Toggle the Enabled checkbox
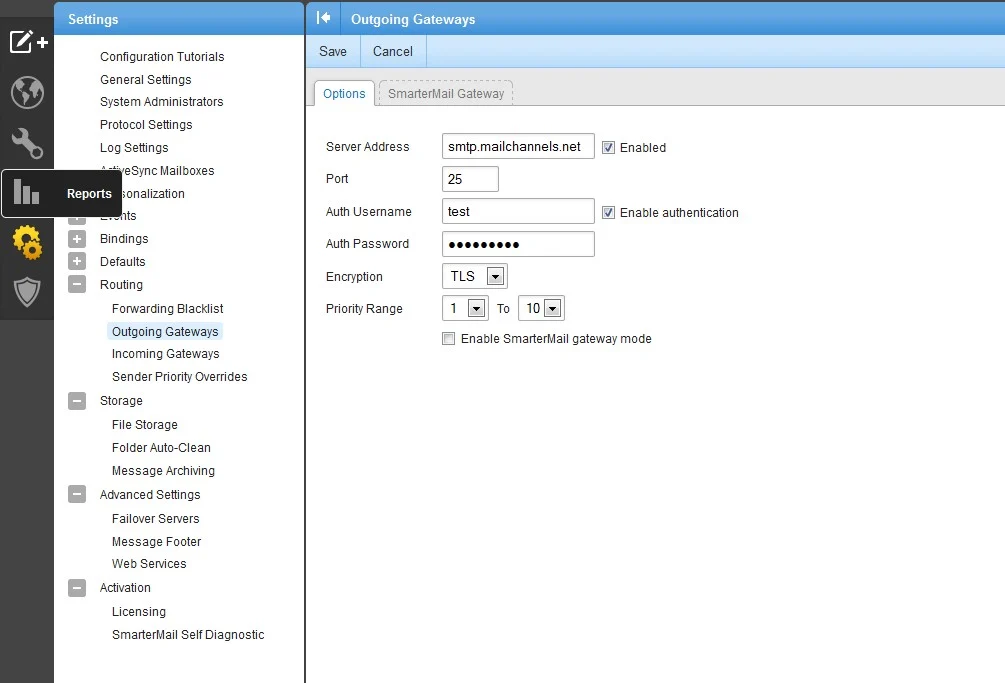 (x=608, y=147)
